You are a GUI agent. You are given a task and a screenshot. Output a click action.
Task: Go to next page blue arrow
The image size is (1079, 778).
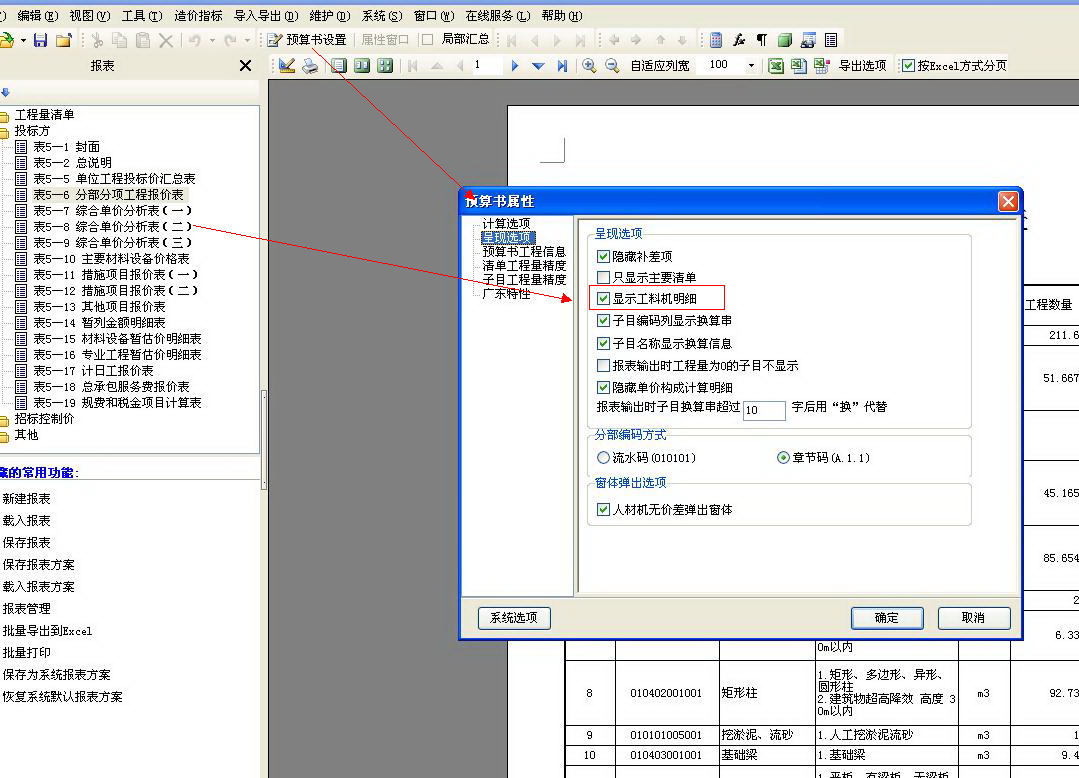(515, 66)
